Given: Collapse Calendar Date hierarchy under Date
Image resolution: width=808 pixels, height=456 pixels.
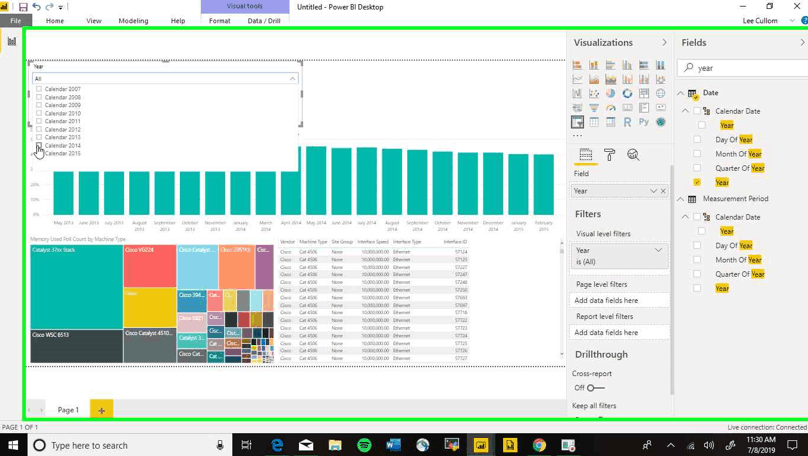Looking at the screenshot, I should coord(685,111).
